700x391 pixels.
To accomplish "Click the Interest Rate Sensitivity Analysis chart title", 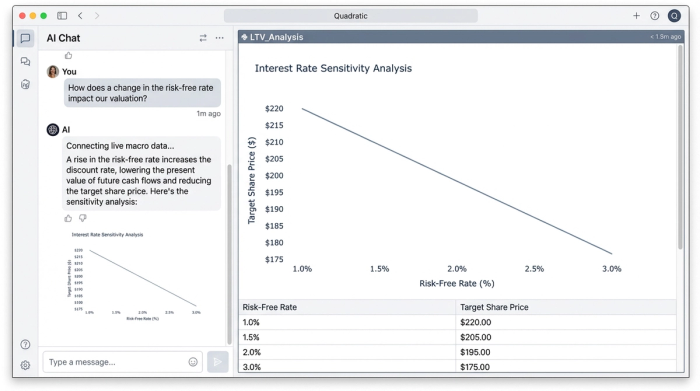I will (x=333, y=68).
